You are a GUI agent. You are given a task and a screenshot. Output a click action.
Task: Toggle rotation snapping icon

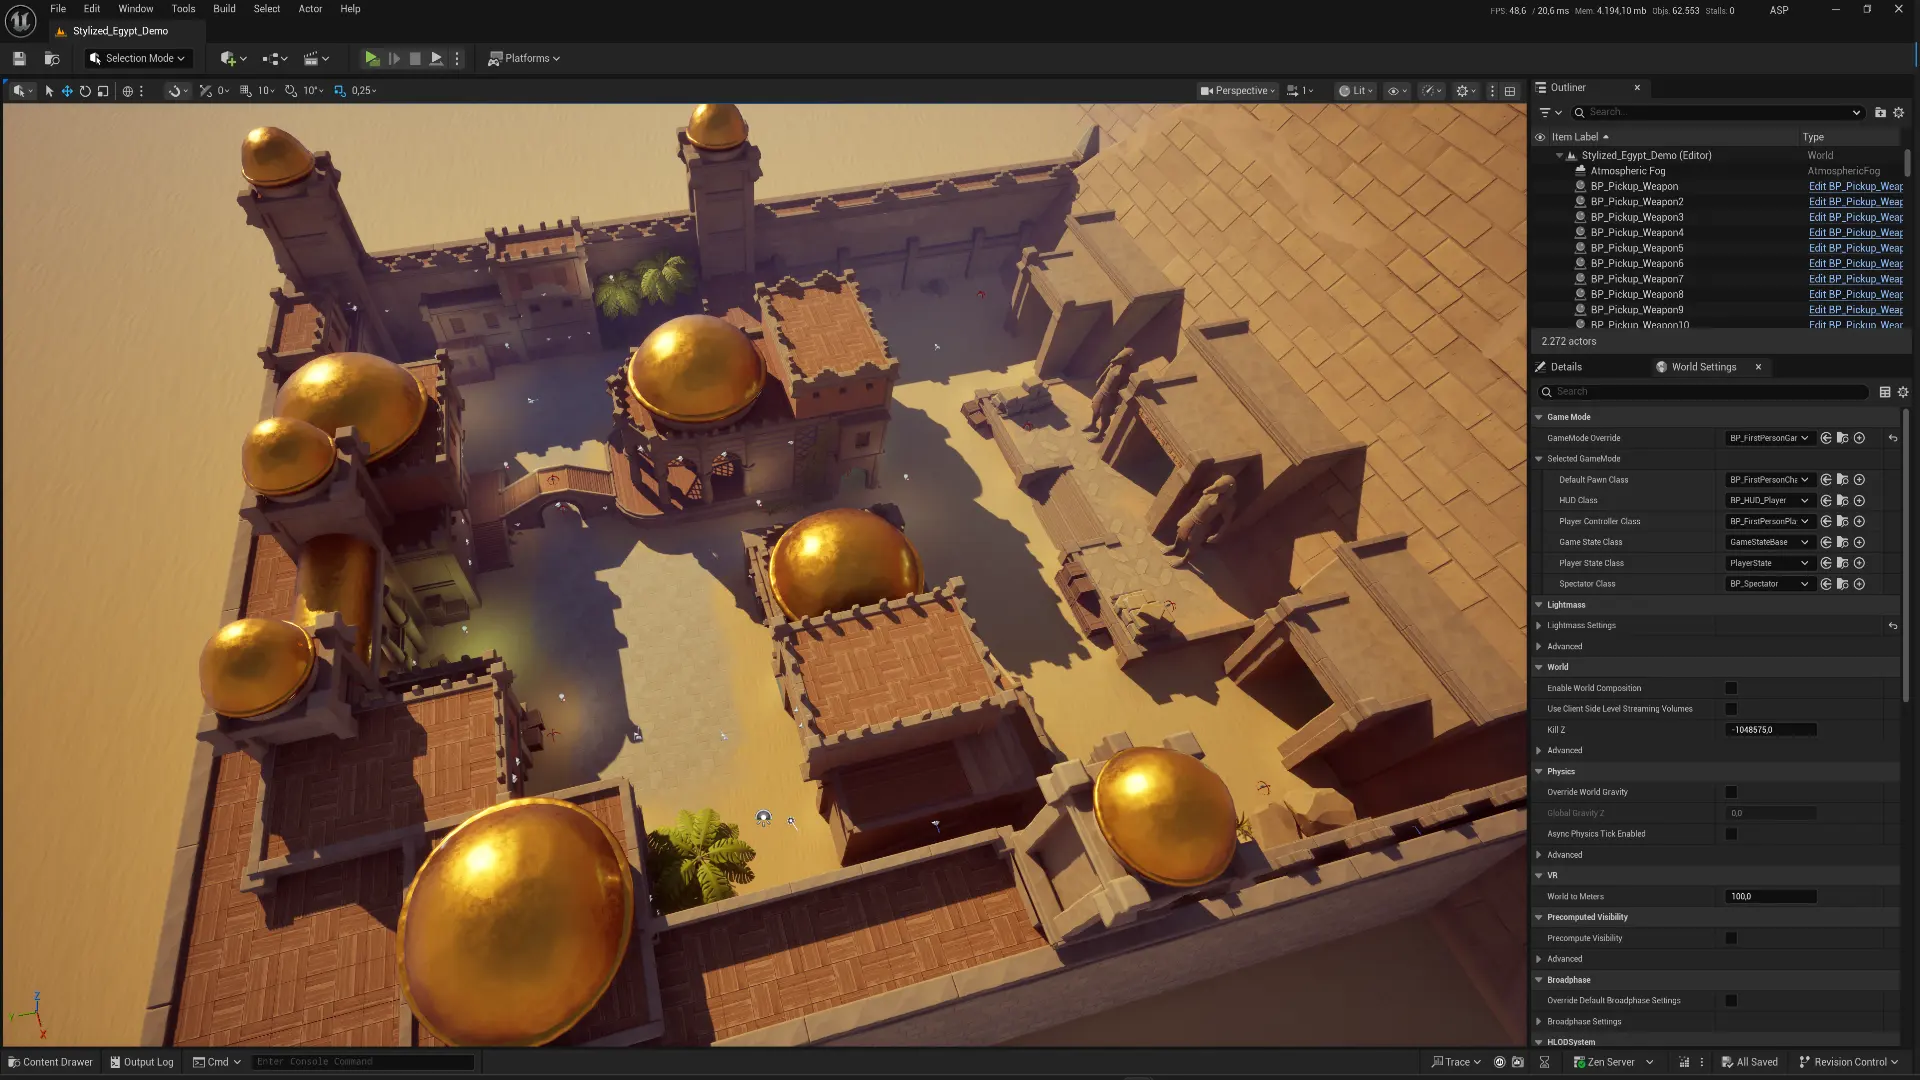click(x=290, y=91)
